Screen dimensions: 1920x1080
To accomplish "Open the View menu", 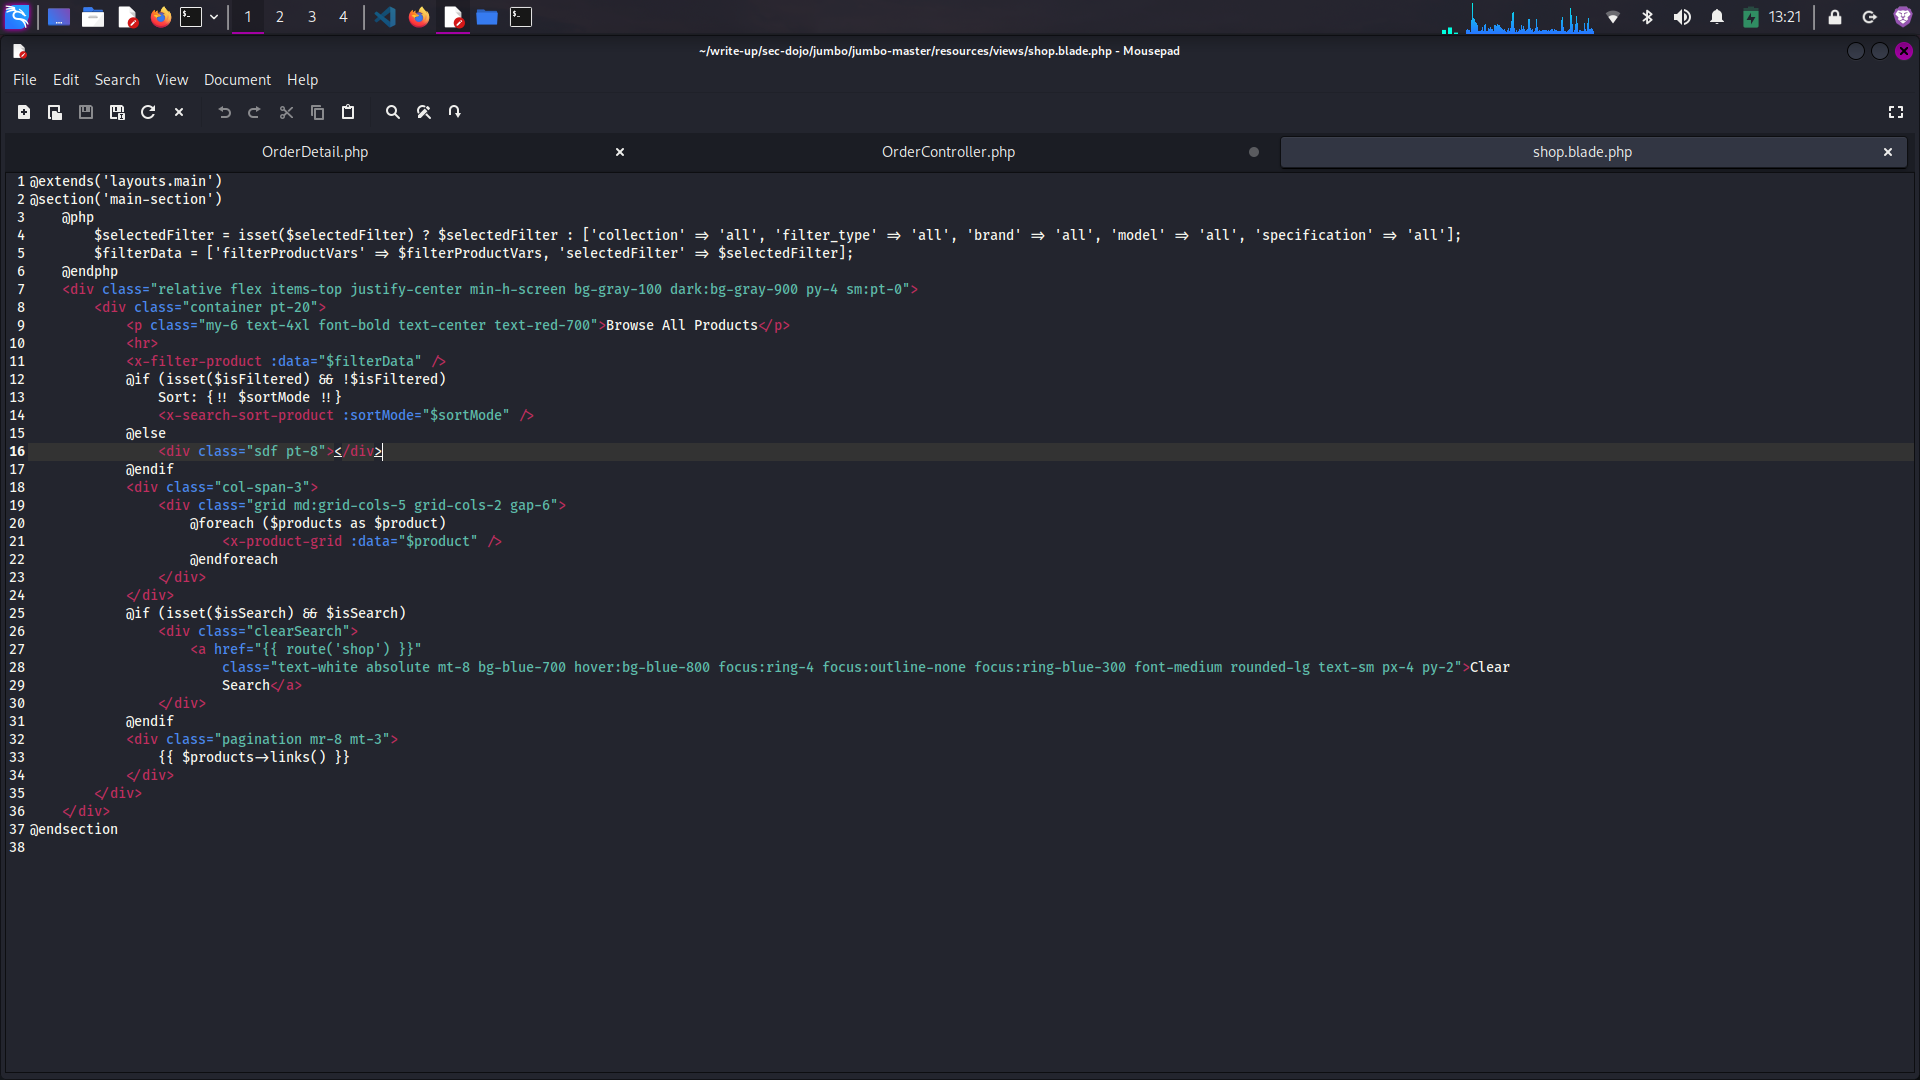I will coord(171,80).
